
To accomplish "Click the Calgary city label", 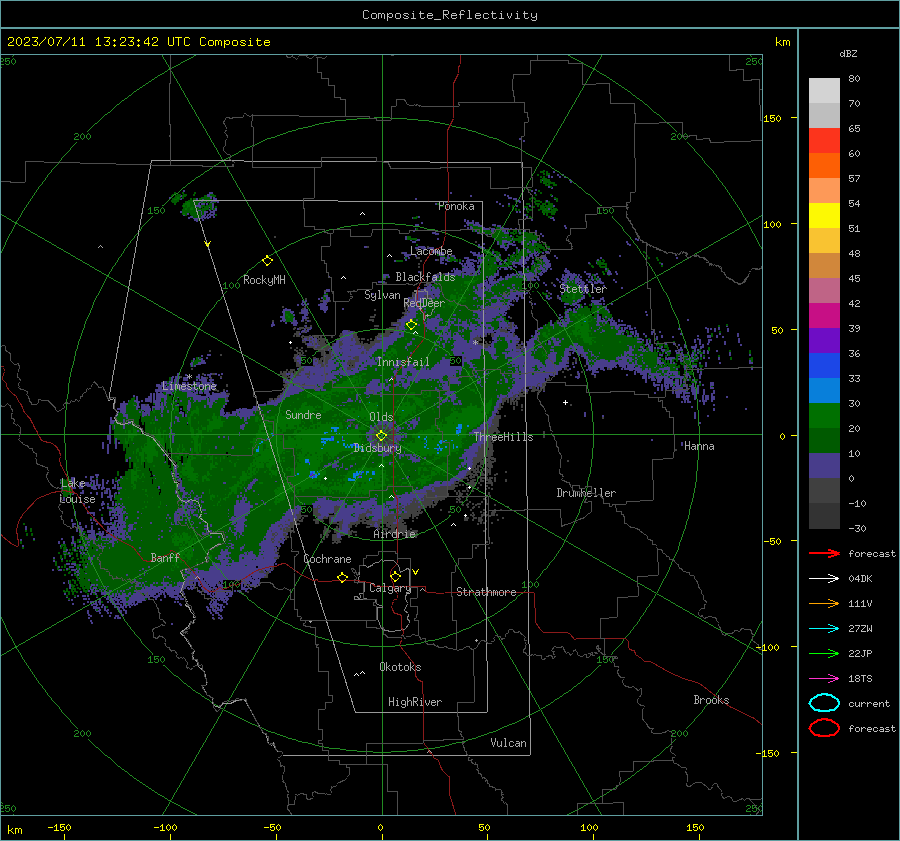I will (x=390, y=588).
